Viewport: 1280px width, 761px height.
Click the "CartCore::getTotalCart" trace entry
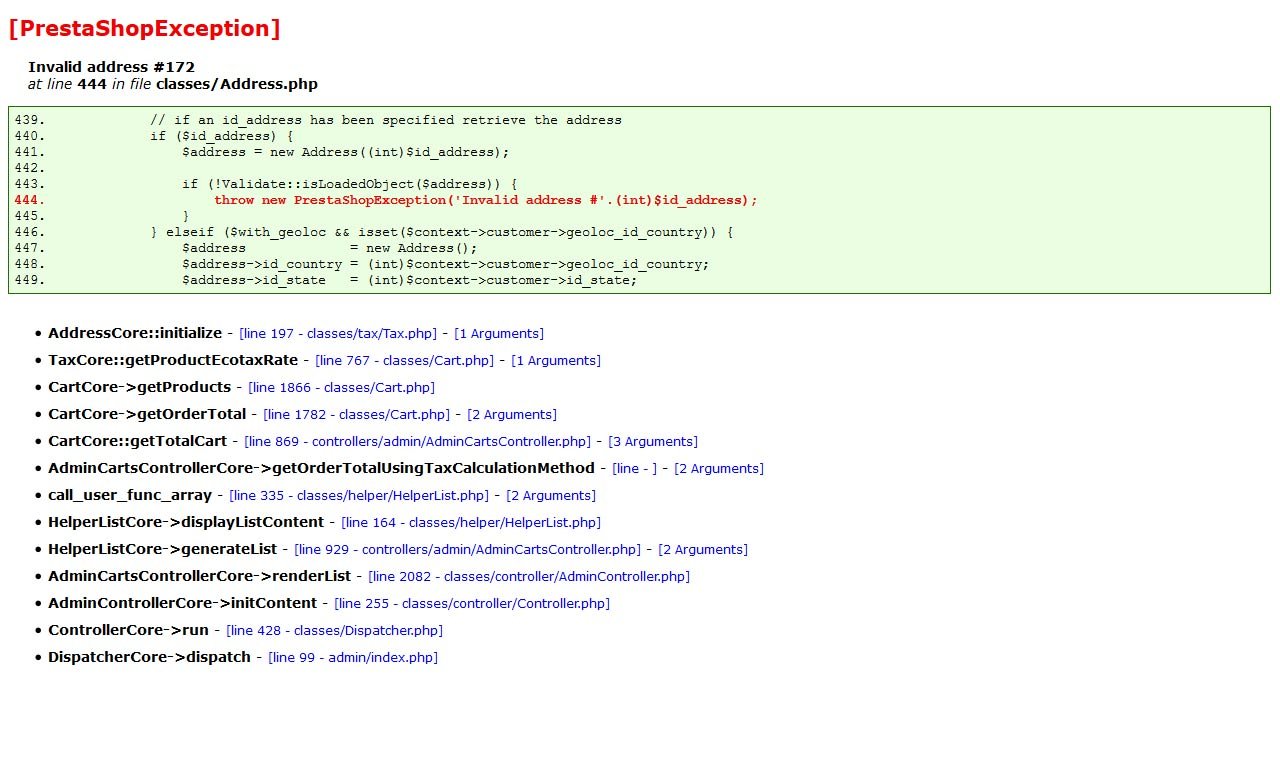(x=137, y=441)
